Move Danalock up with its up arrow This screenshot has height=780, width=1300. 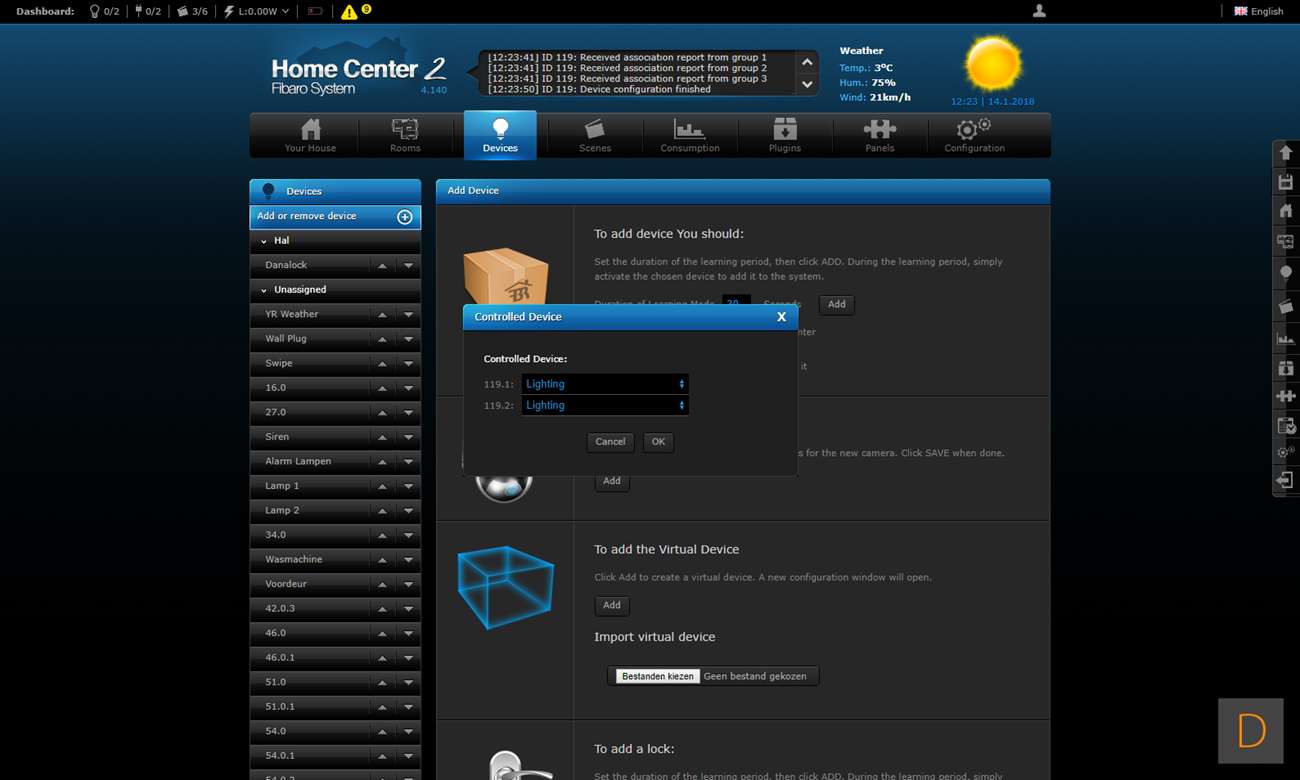382,266
